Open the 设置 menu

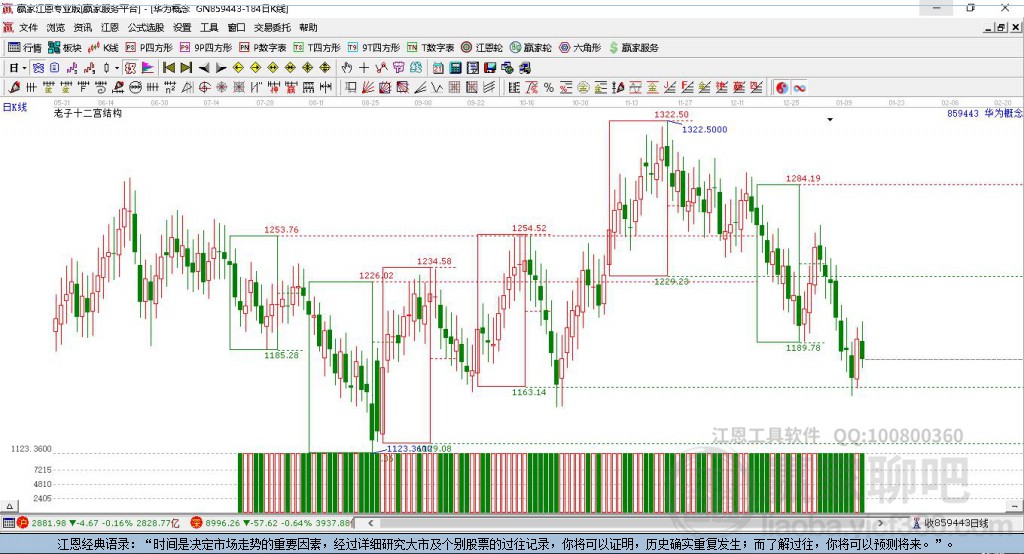click(x=182, y=27)
